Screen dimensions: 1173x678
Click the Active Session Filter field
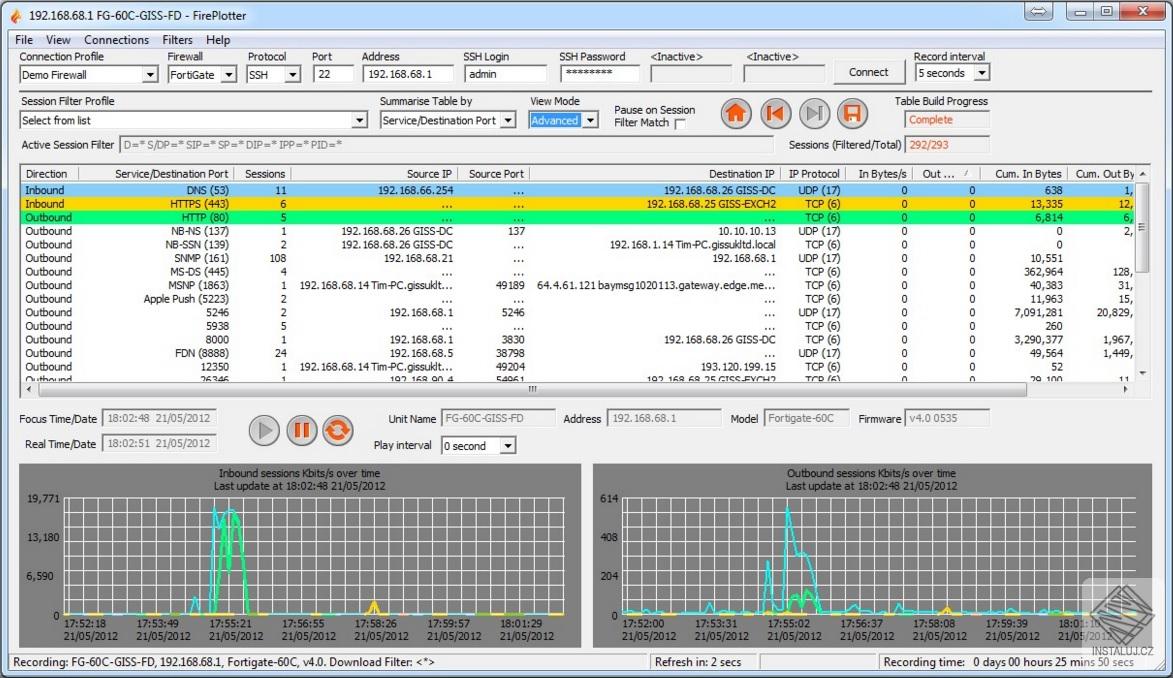446,145
